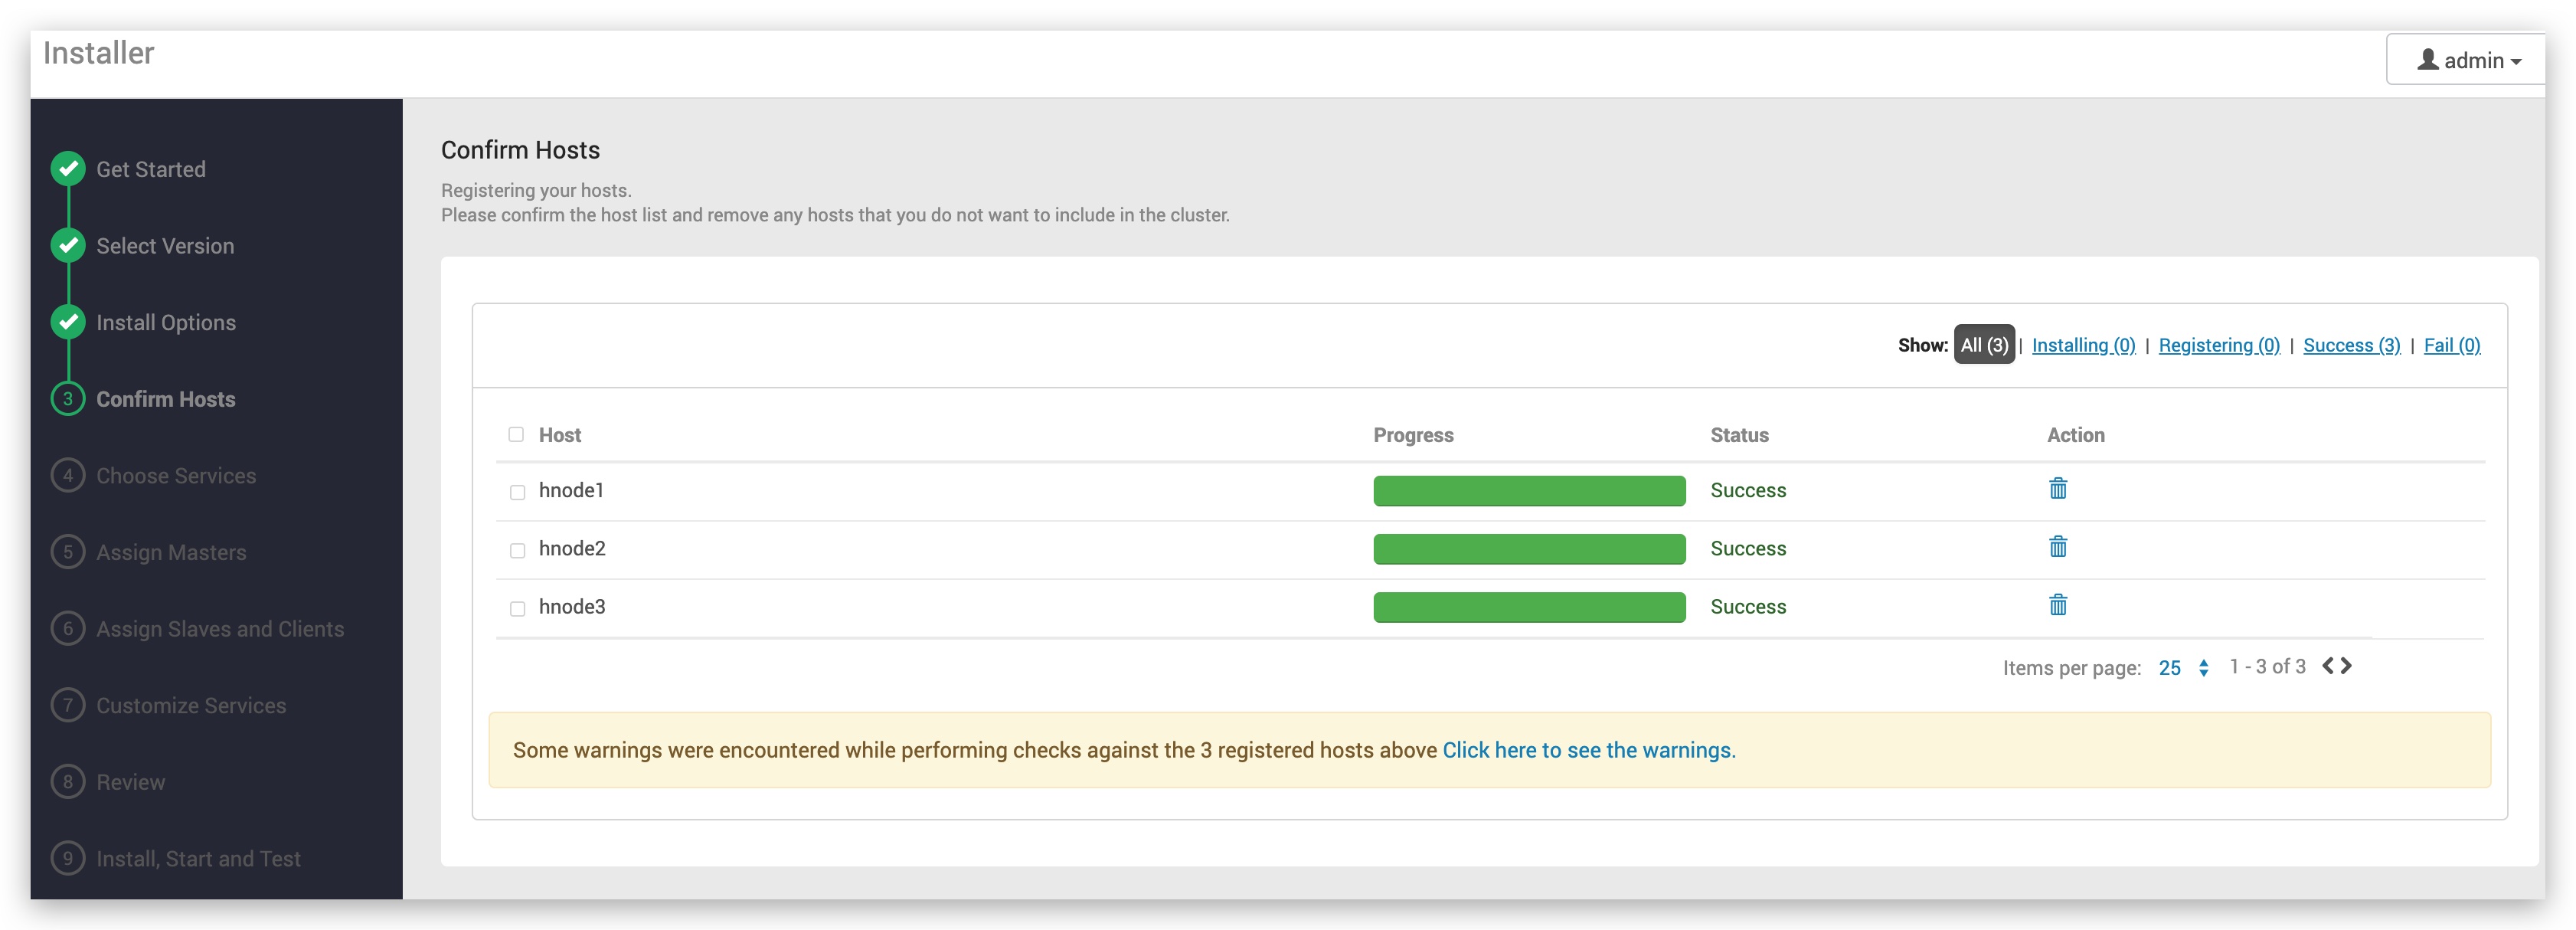The width and height of the screenshot is (2576, 930).
Task: Filter hosts by Installing (0)
Action: (x=2083, y=345)
